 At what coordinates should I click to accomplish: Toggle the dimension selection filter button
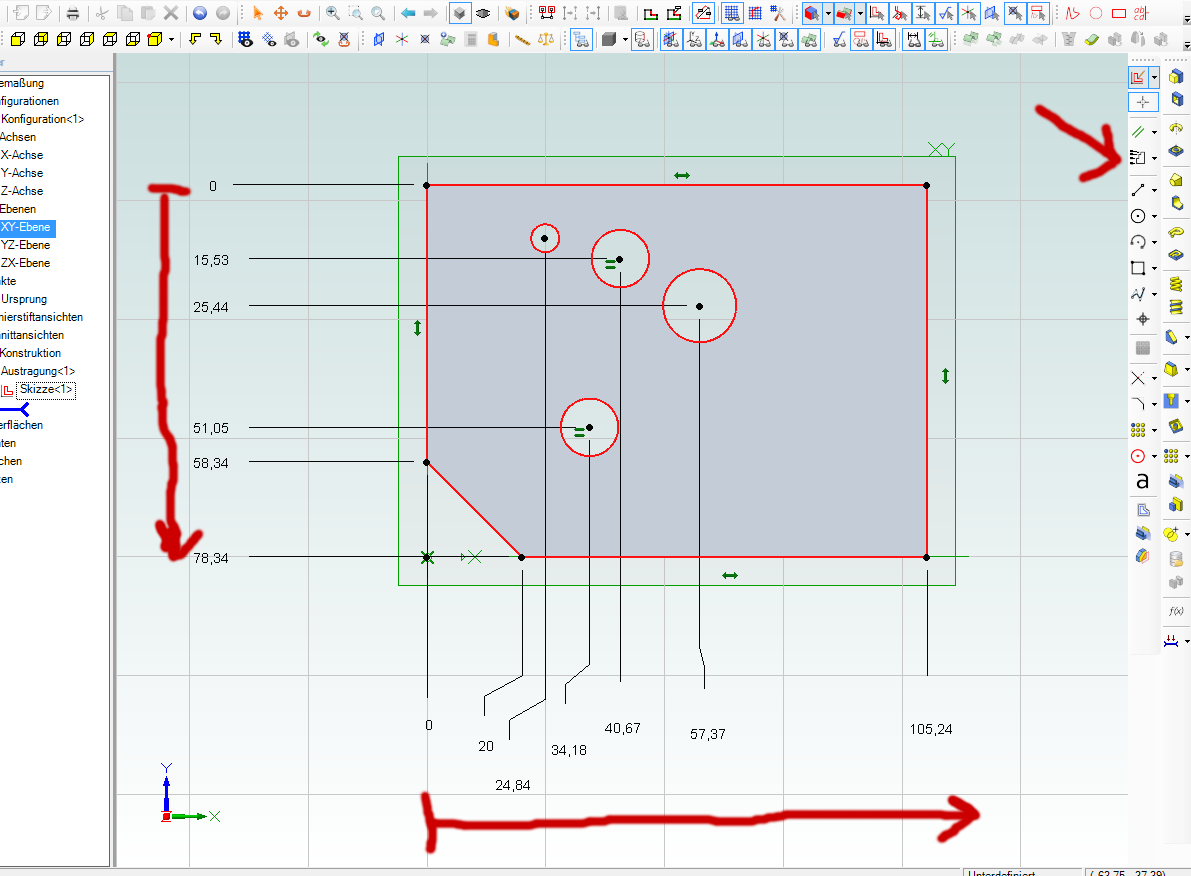click(922, 13)
